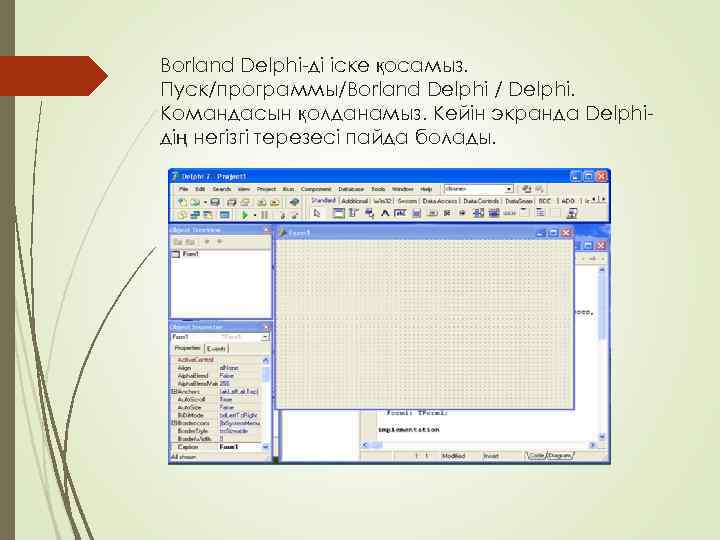The width and height of the screenshot is (720, 540).
Task: Click the Save current desktop icon
Action: pyautogui.click(x=526, y=189)
